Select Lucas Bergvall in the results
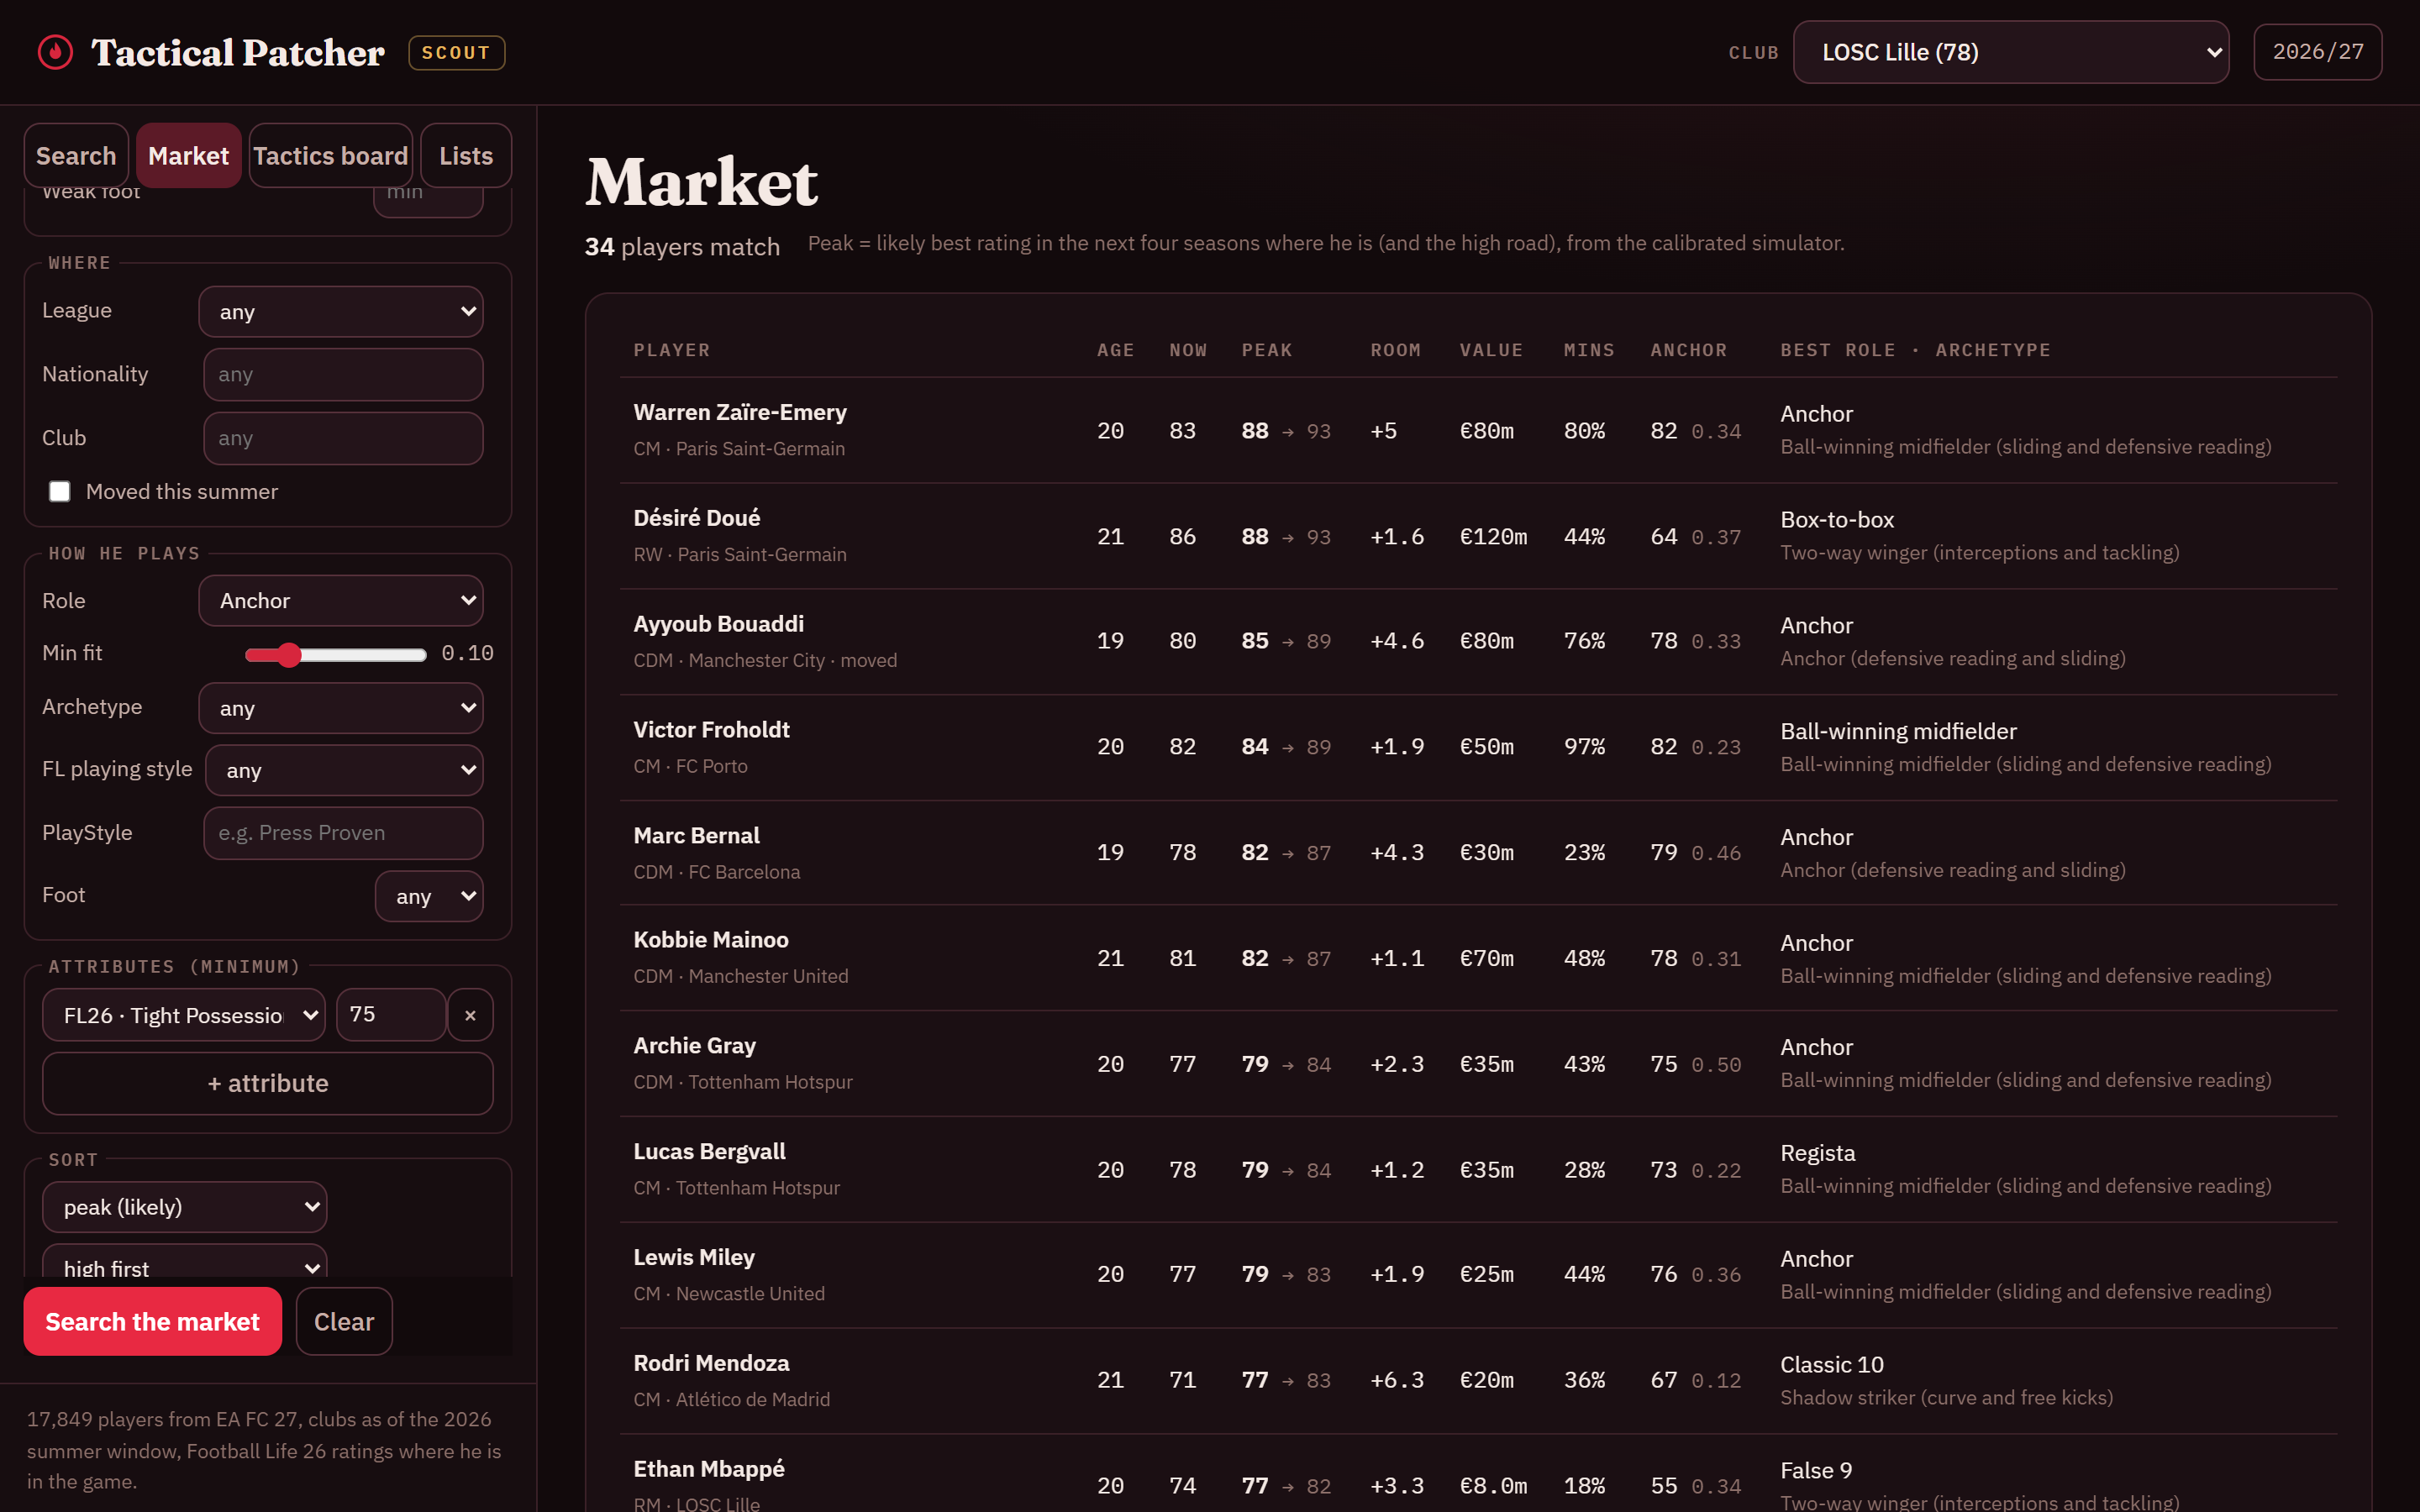 (1478, 1170)
